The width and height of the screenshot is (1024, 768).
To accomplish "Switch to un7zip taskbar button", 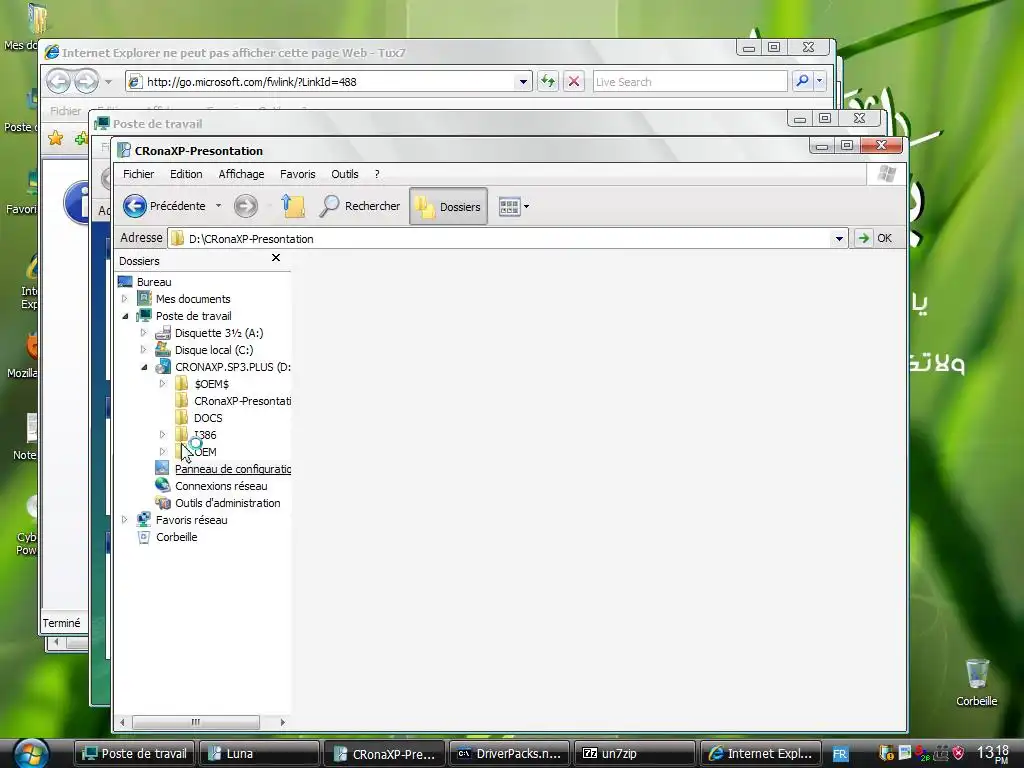I will point(635,754).
